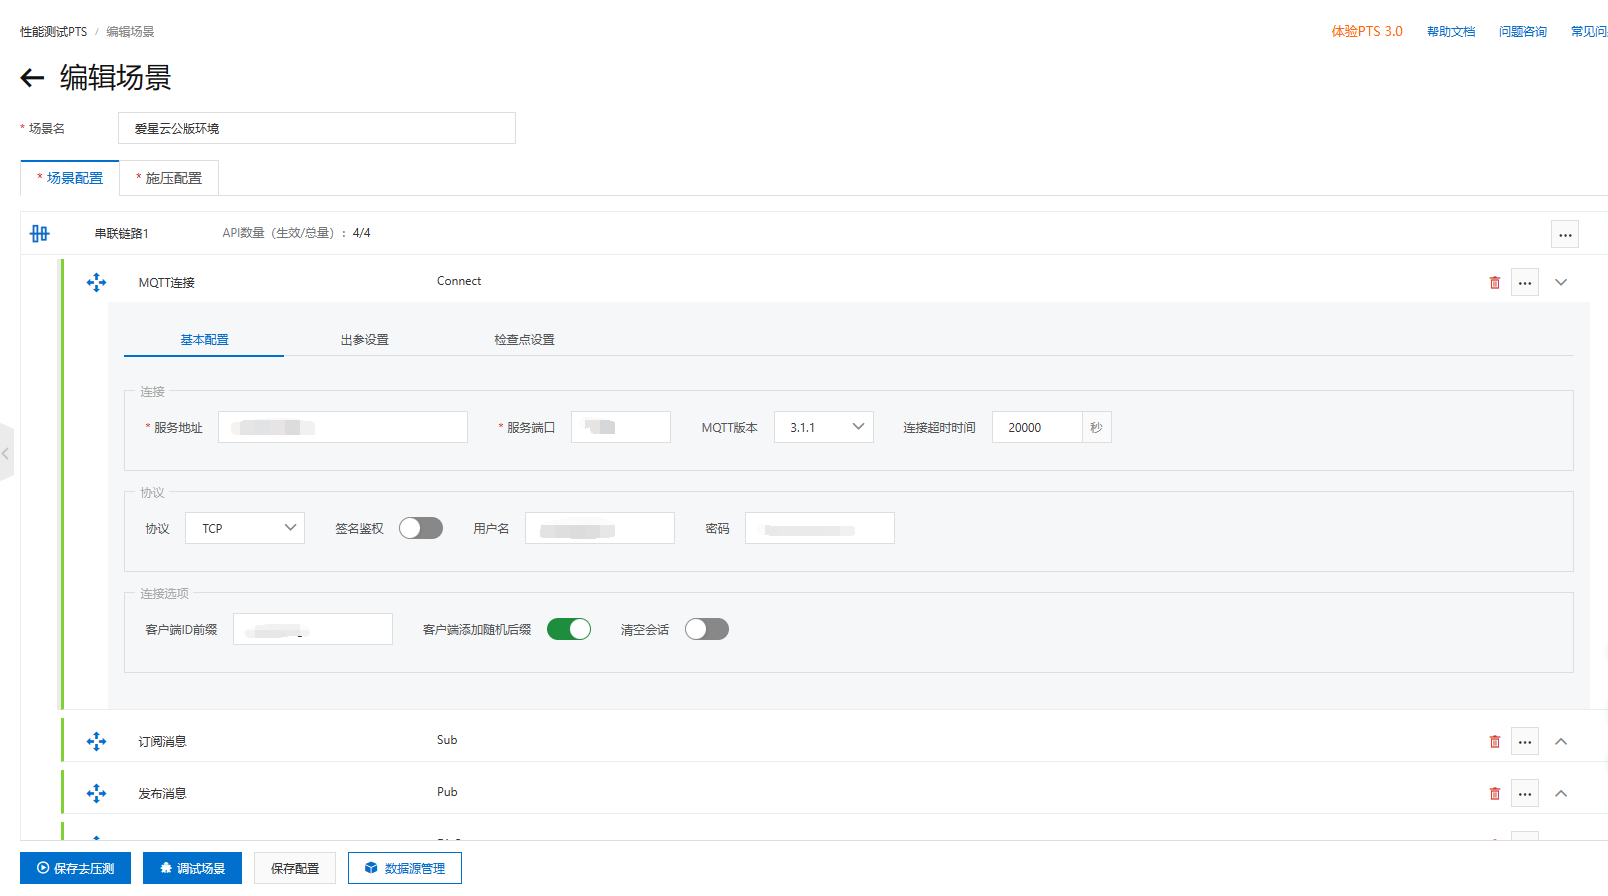The height and width of the screenshot is (896, 1608).
Task: Open the MQTT版本 3.1.1 dropdown
Action: (x=824, y=427)
